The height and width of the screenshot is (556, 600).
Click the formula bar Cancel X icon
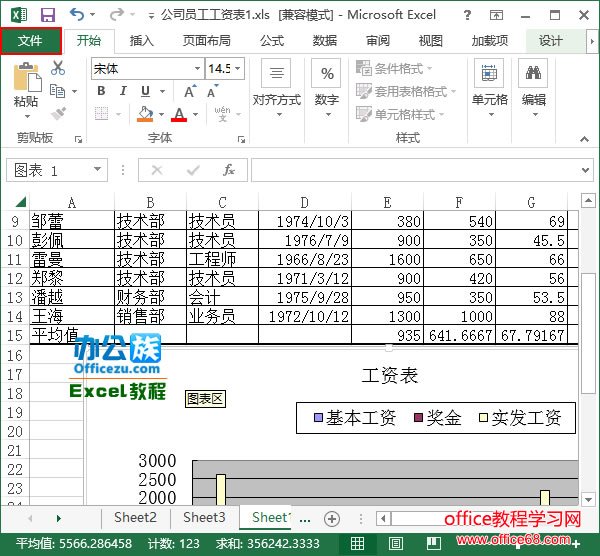(x=157, y=170)
